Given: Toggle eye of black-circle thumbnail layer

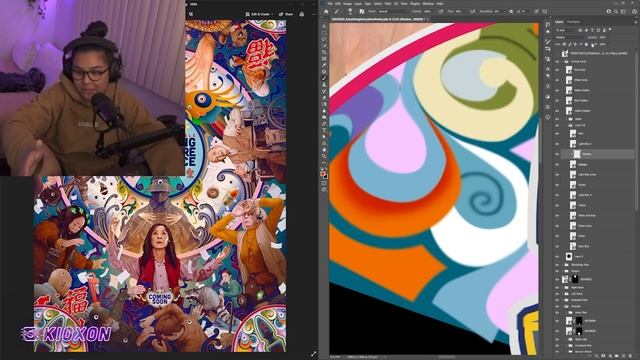Looking at the screenshot, I should pos(557,256).
